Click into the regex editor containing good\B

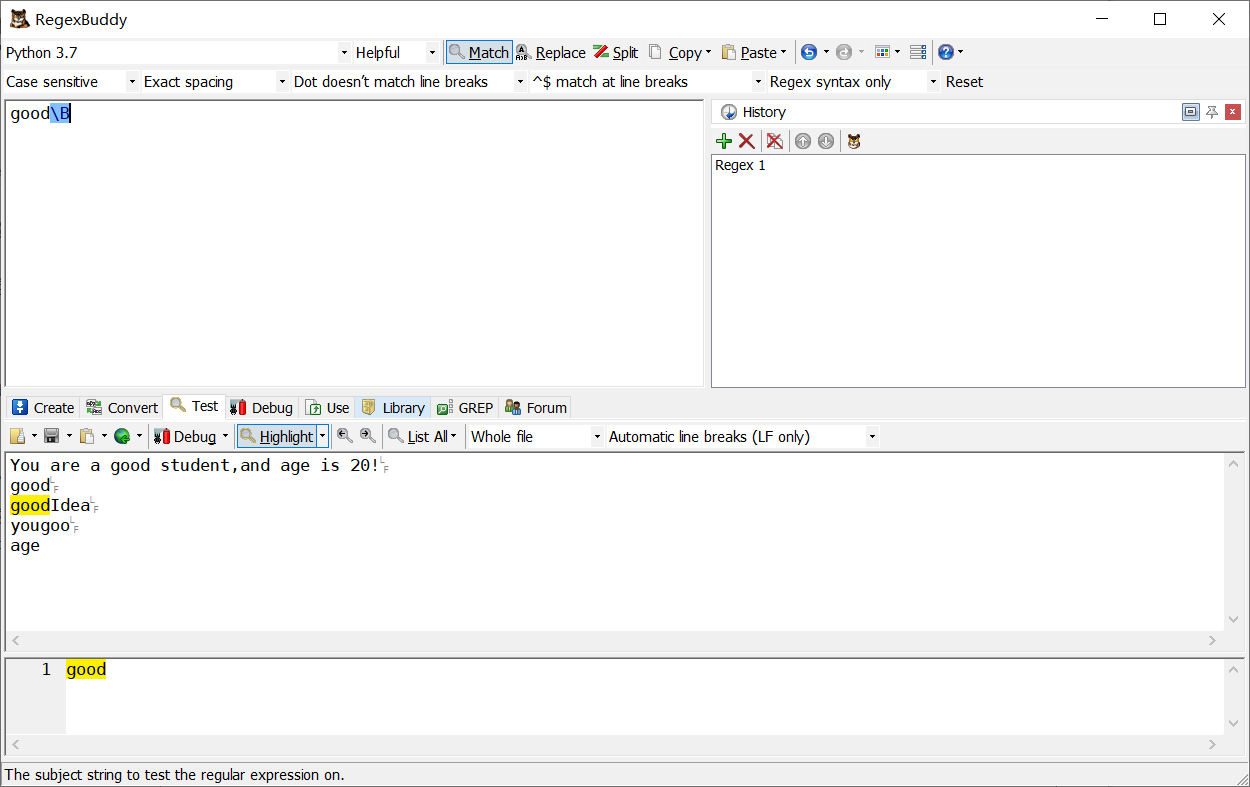[x=354, y=243]
